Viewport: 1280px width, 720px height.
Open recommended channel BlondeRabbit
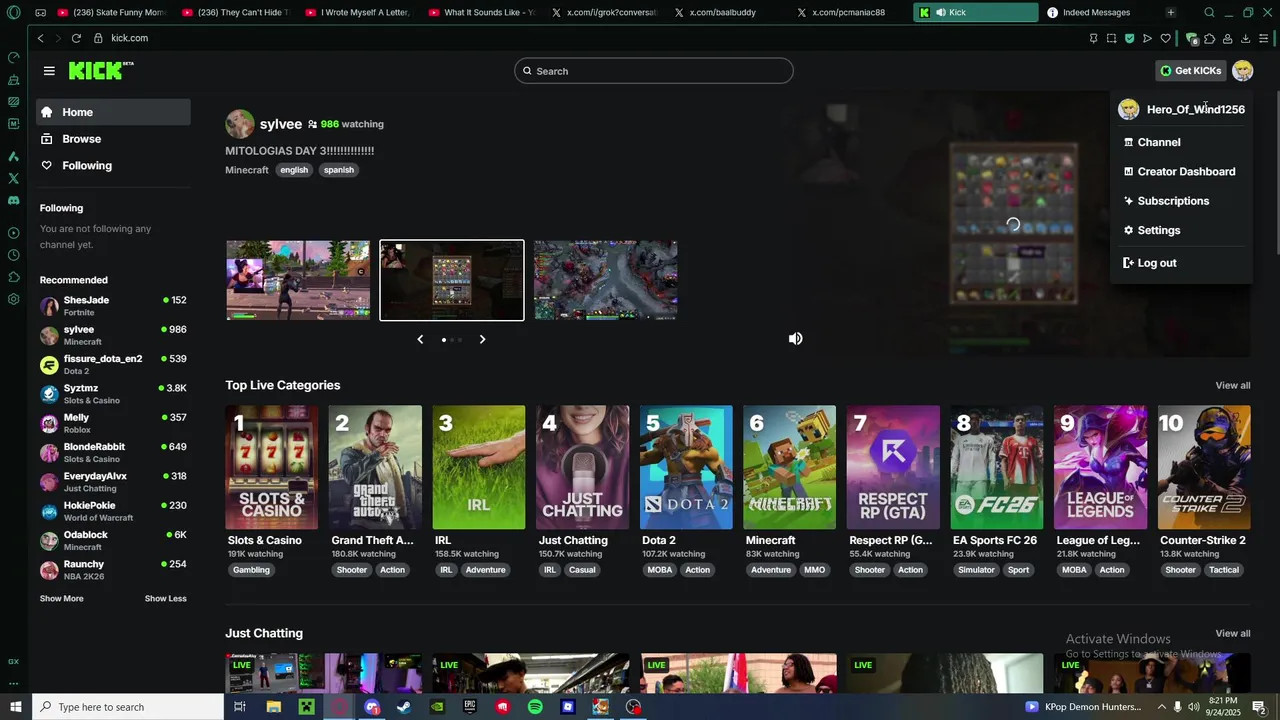(113, 453)
